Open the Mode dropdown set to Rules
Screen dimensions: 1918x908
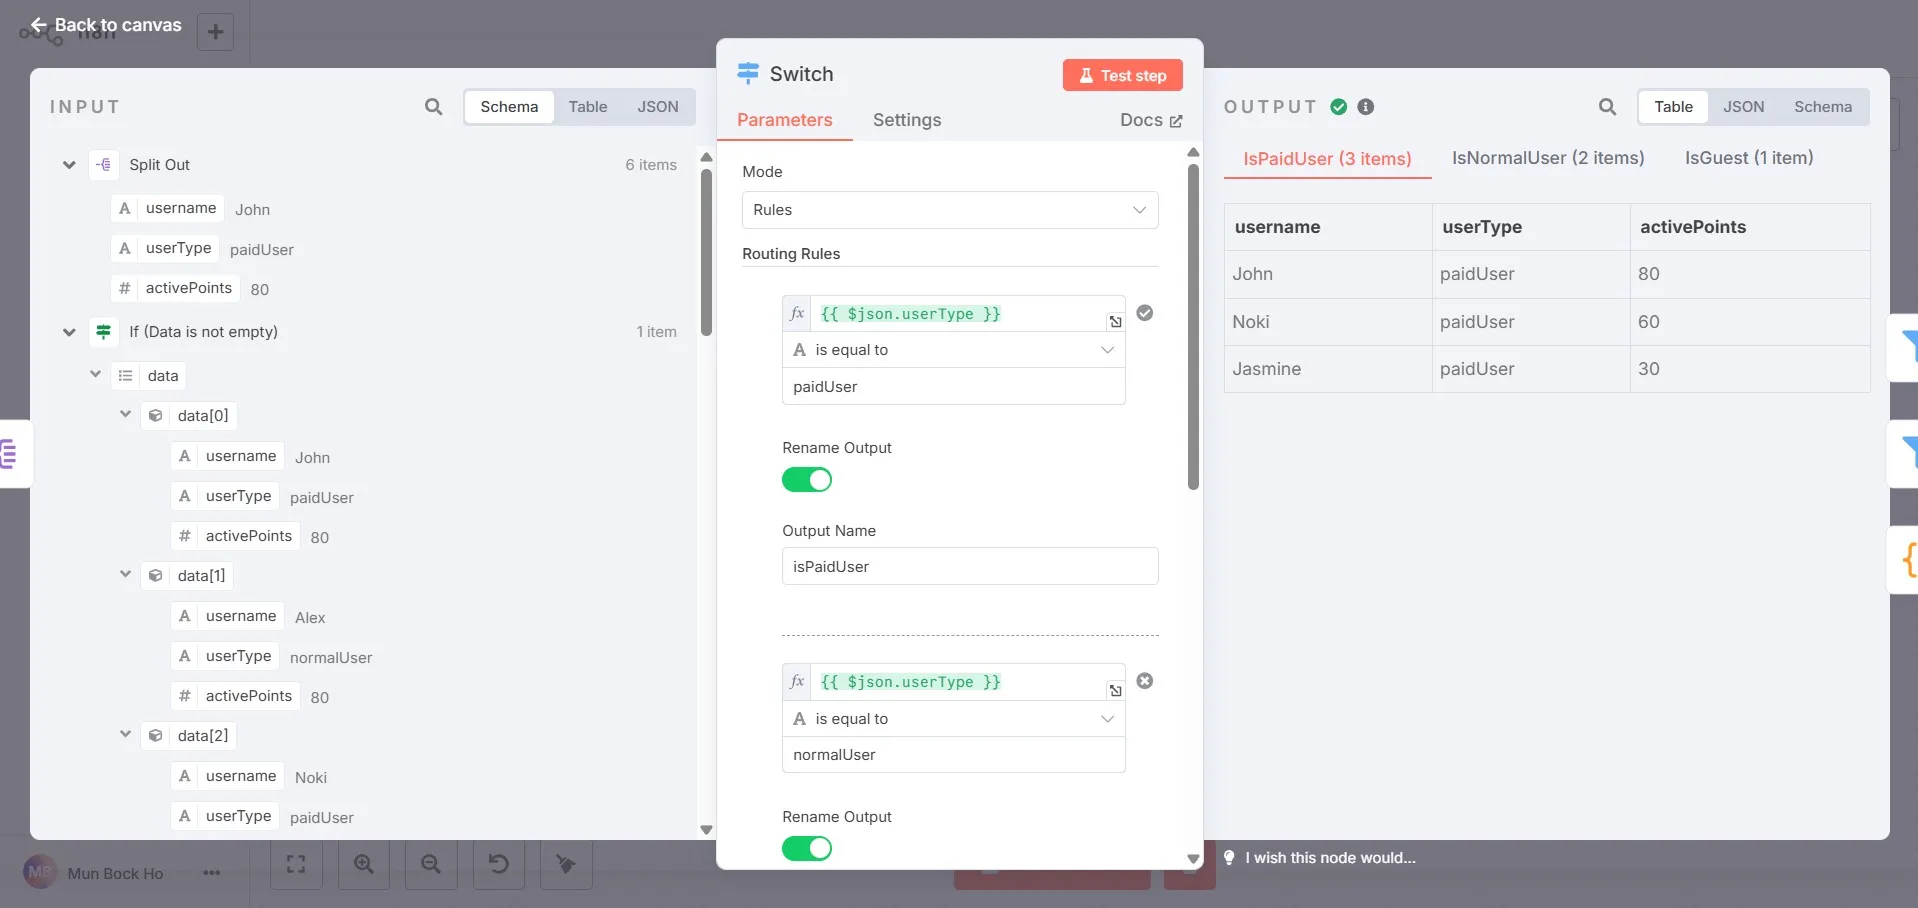tap(950, 210)
